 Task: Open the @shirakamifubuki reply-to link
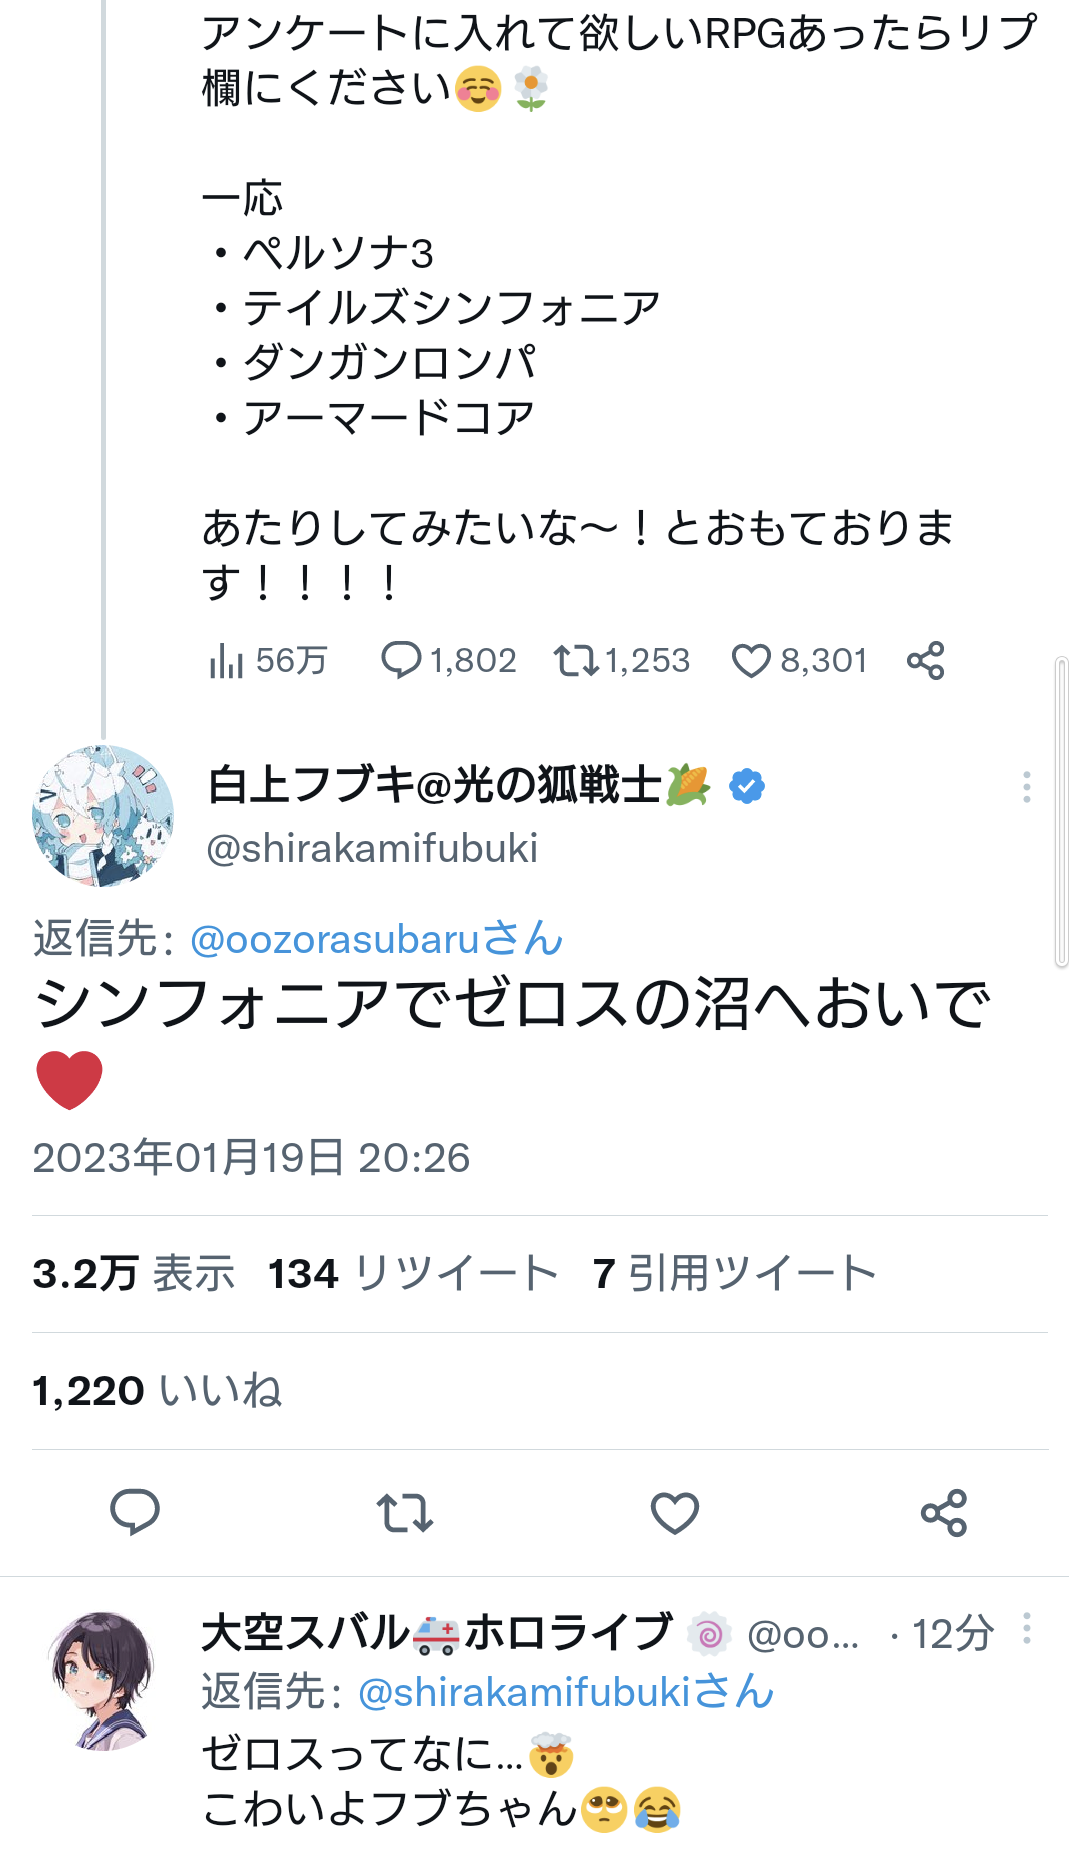coord(565,1692)
